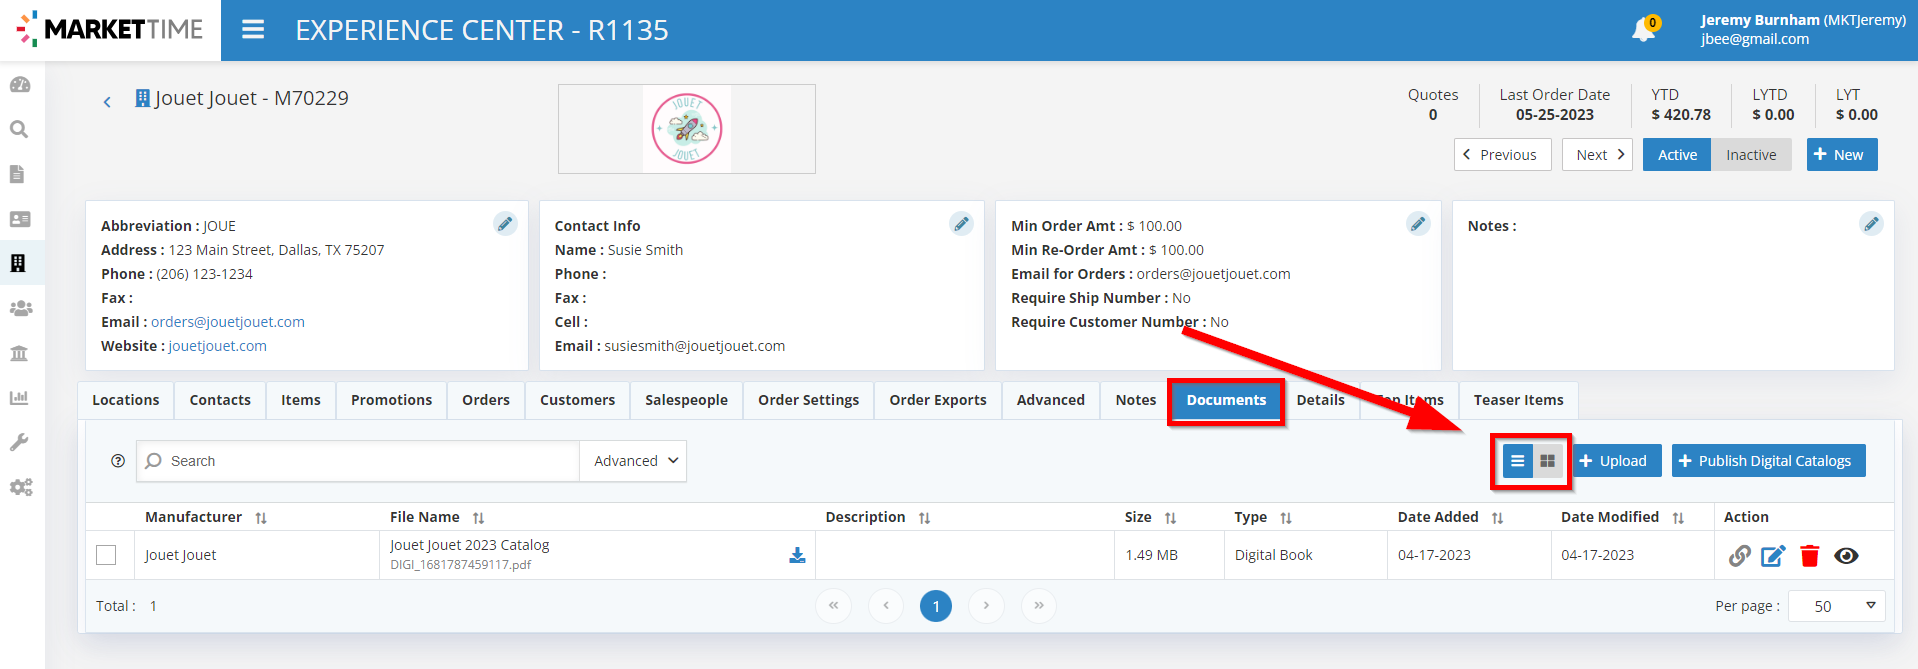Open the Advanced tab
1918x669 pixels.
(1051, 400)
